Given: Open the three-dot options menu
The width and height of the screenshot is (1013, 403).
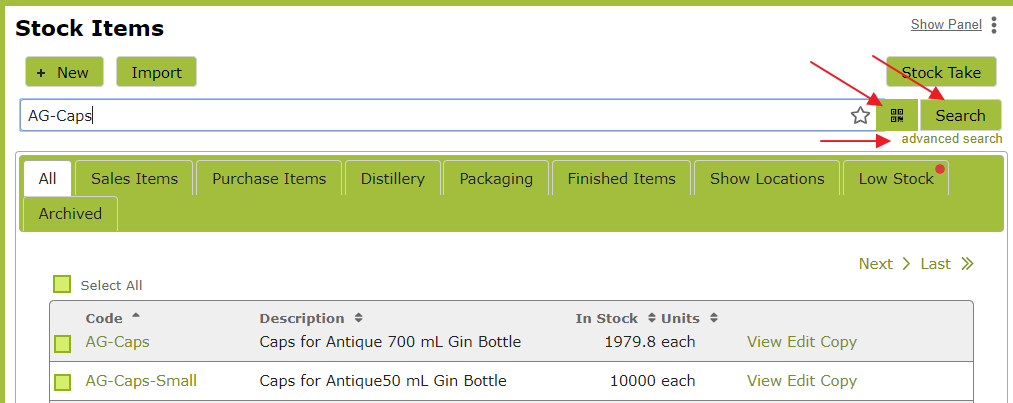Looking at the screenshot, I should pos(994,25).
